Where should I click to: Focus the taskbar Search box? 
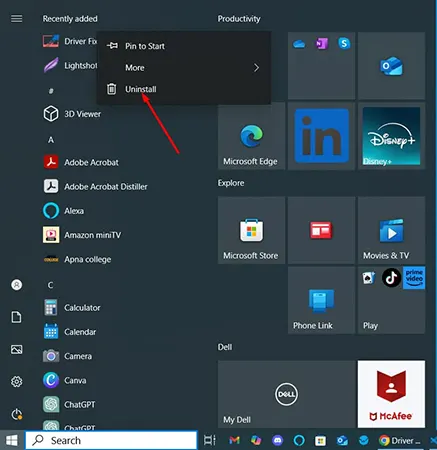point(111,440)
